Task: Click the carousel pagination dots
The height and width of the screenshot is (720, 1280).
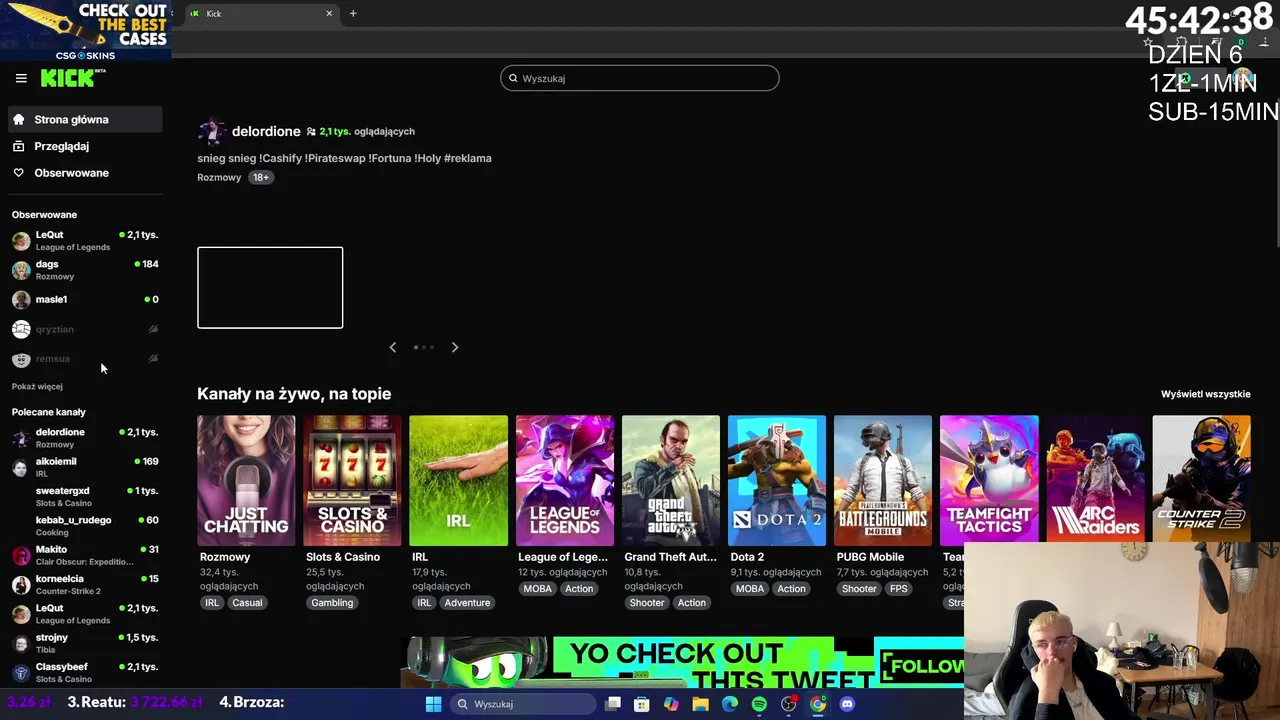Action: click(424, 347)
